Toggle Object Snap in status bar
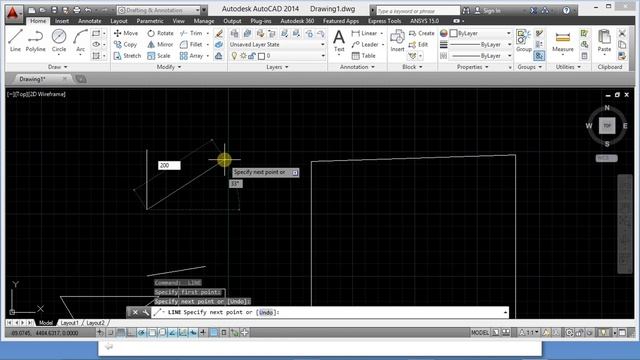The width and height of the screenshot is (640, 360). coord(152,333)
